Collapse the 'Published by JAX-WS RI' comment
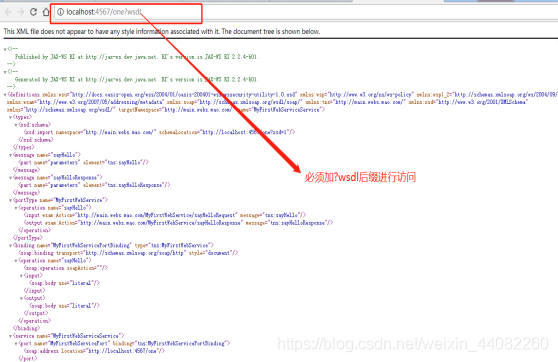Image resolution: width=558 pixels, height=362 pixels. click(x=5, y=49)
